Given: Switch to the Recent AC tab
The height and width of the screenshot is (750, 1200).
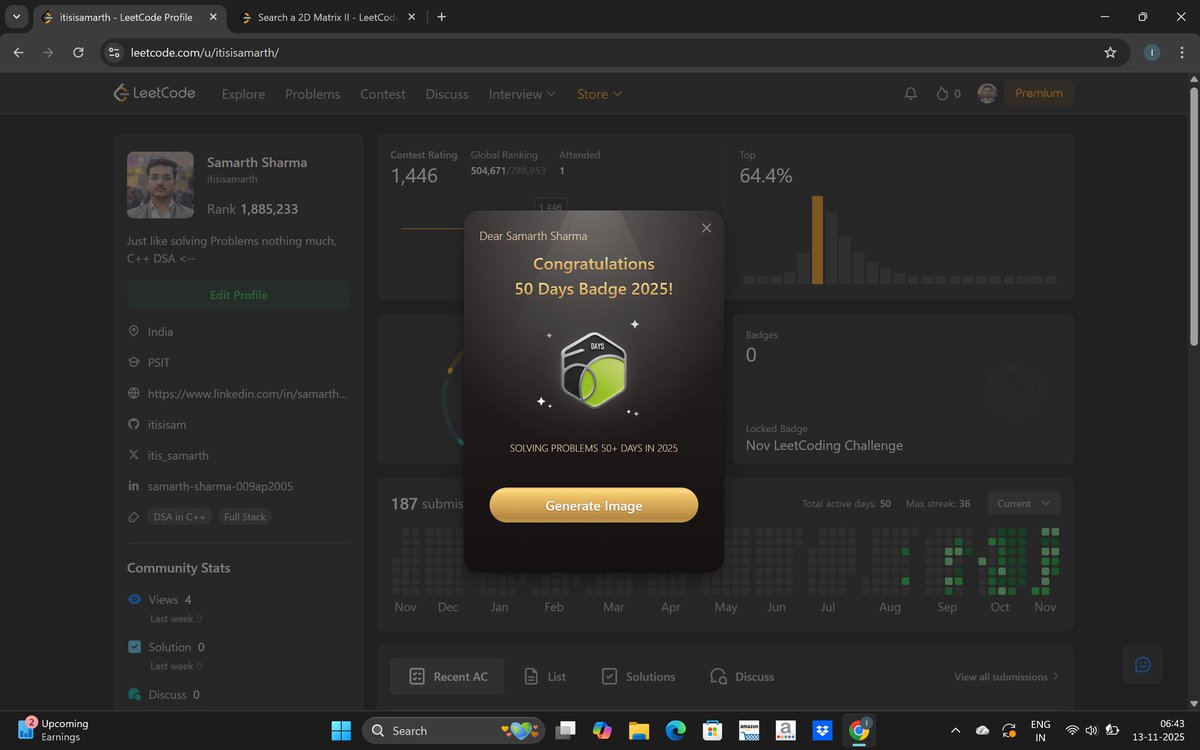Looking at the screenshot, I should click(x=448, y=677).
